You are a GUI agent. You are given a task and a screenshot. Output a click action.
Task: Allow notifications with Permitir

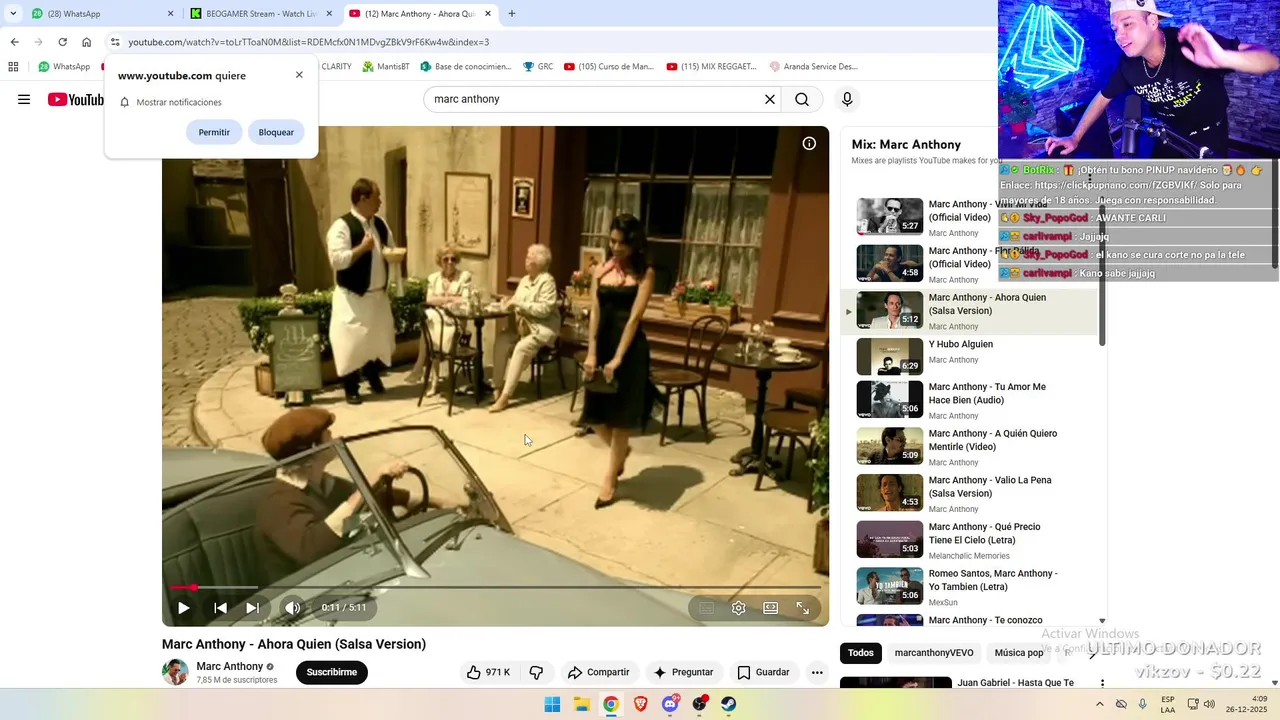point(214,132)
